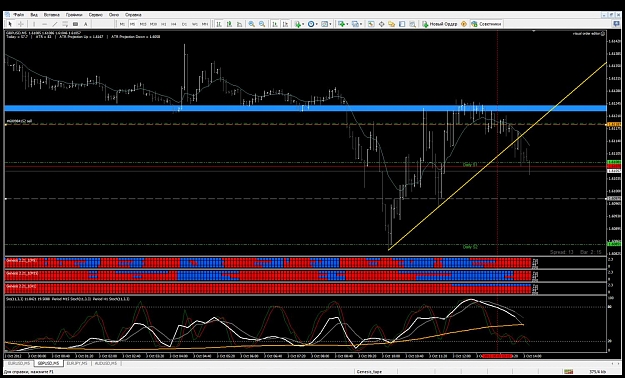Open the indicators list button
Screen dimensions: 625x378
[297, 24]
